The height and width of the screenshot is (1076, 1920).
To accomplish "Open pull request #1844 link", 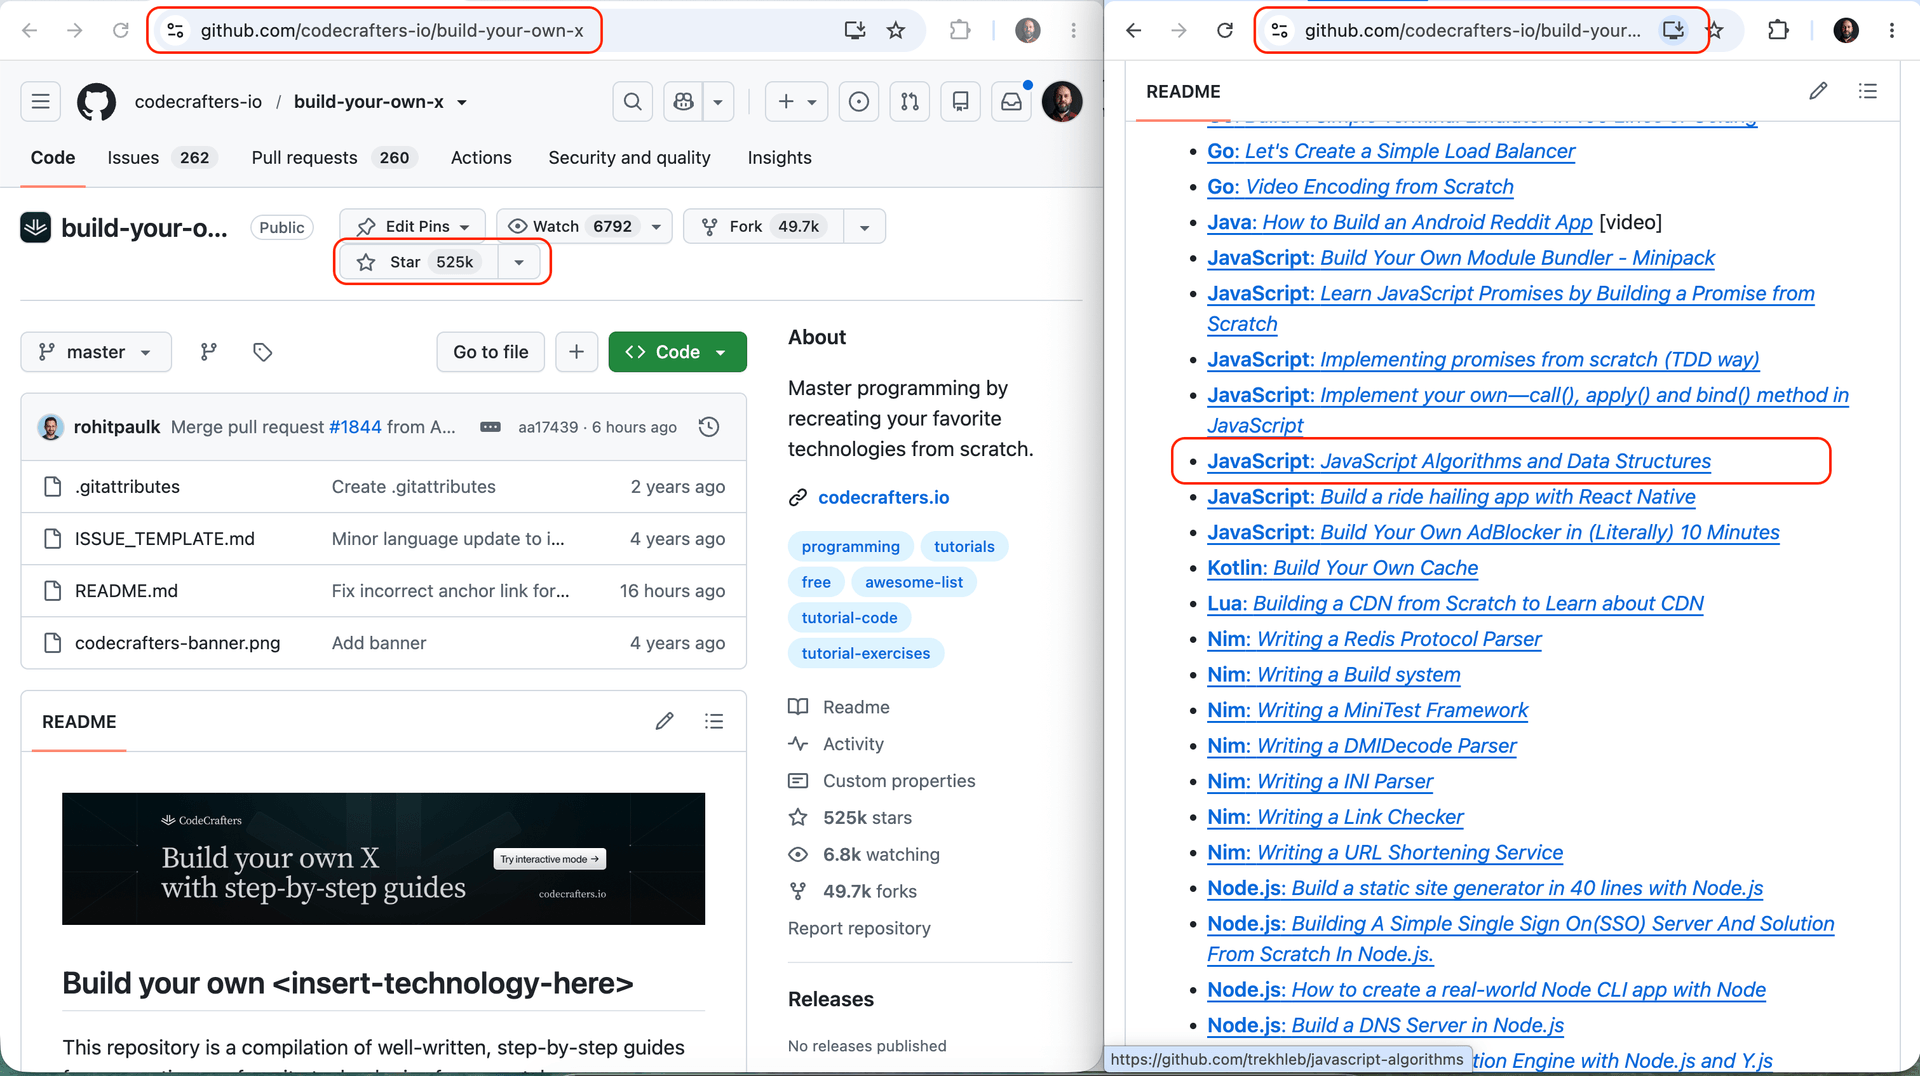I will (355, 427).
